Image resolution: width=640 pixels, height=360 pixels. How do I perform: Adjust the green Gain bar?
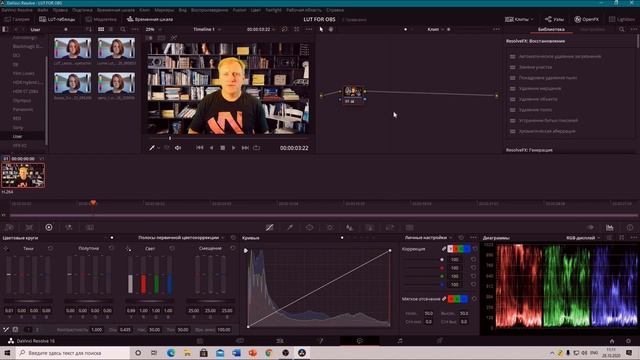tap(156, 275)
